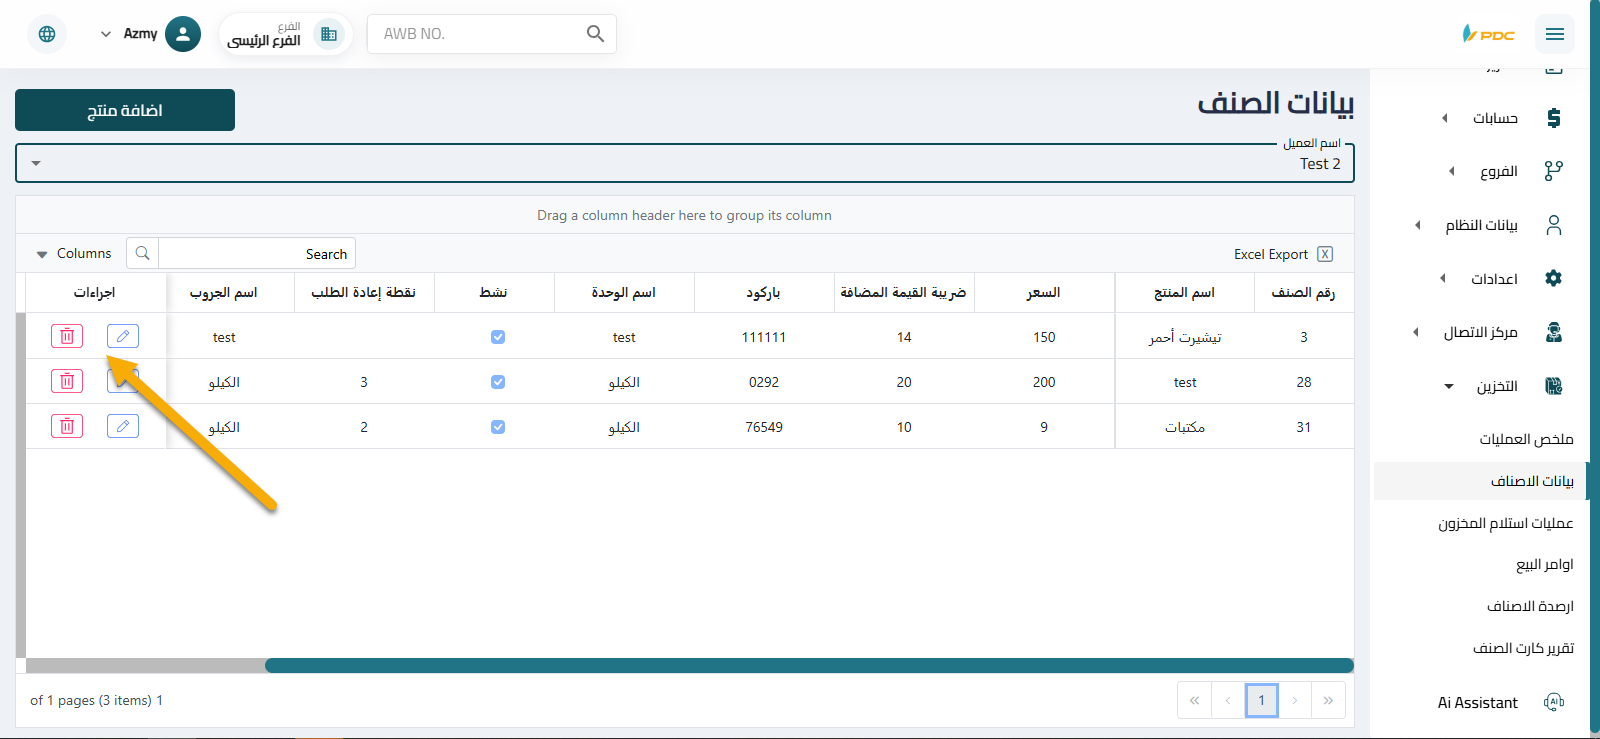Screen dimensions: 1600x739
Task: Click the barcode cell 76549
Action: click(764, 427)
